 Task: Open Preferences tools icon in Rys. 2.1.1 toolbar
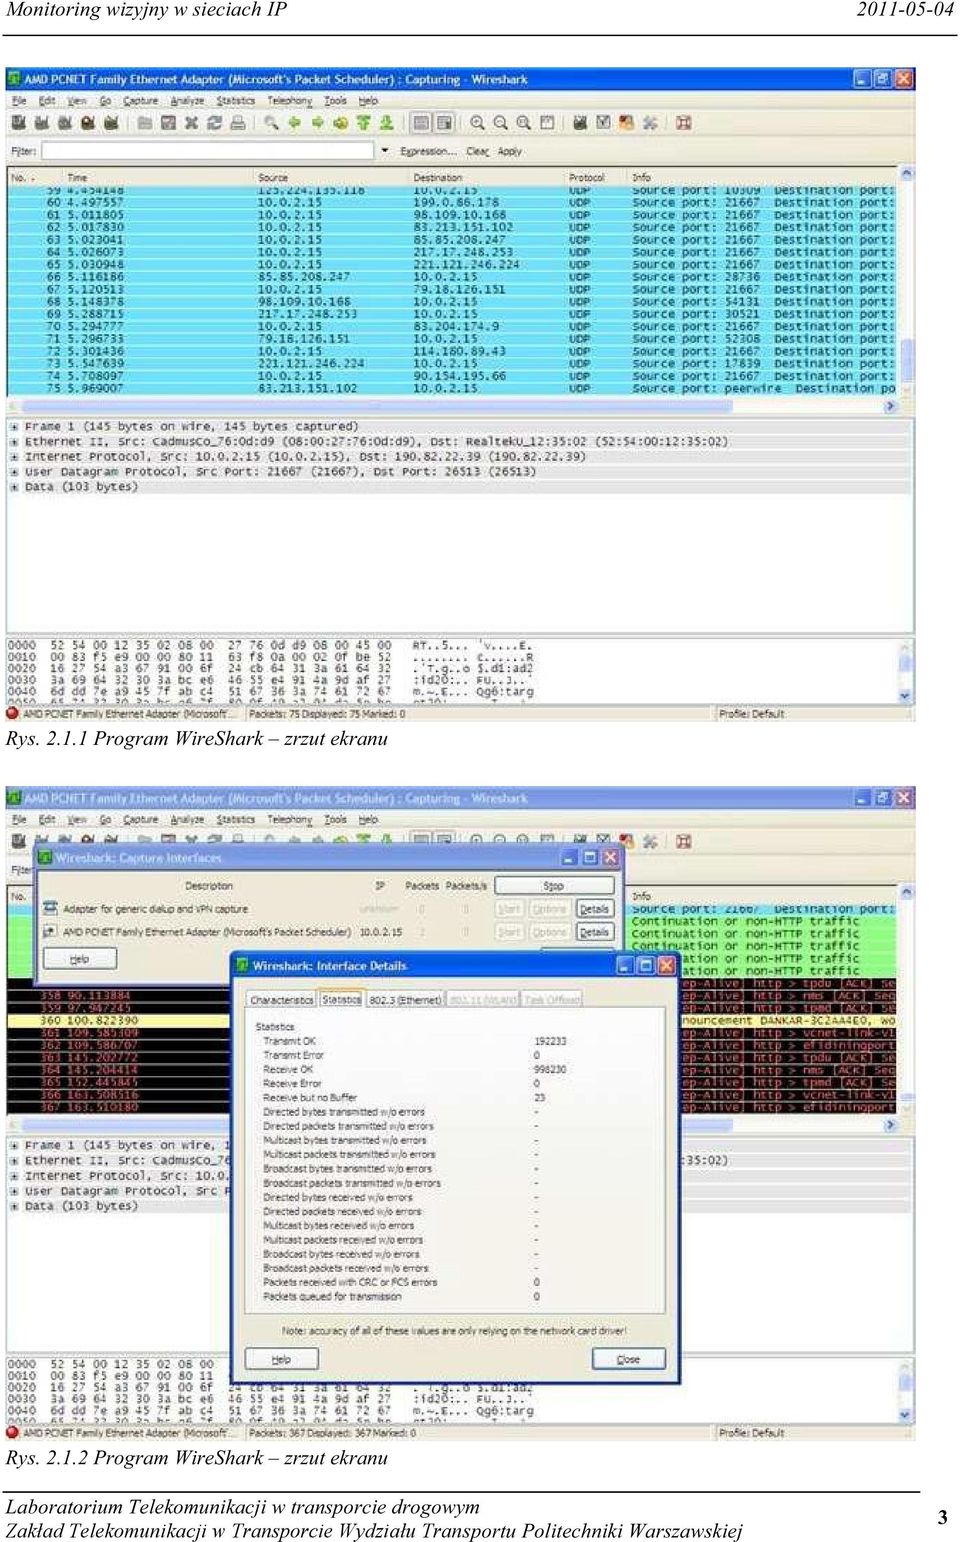650,123
